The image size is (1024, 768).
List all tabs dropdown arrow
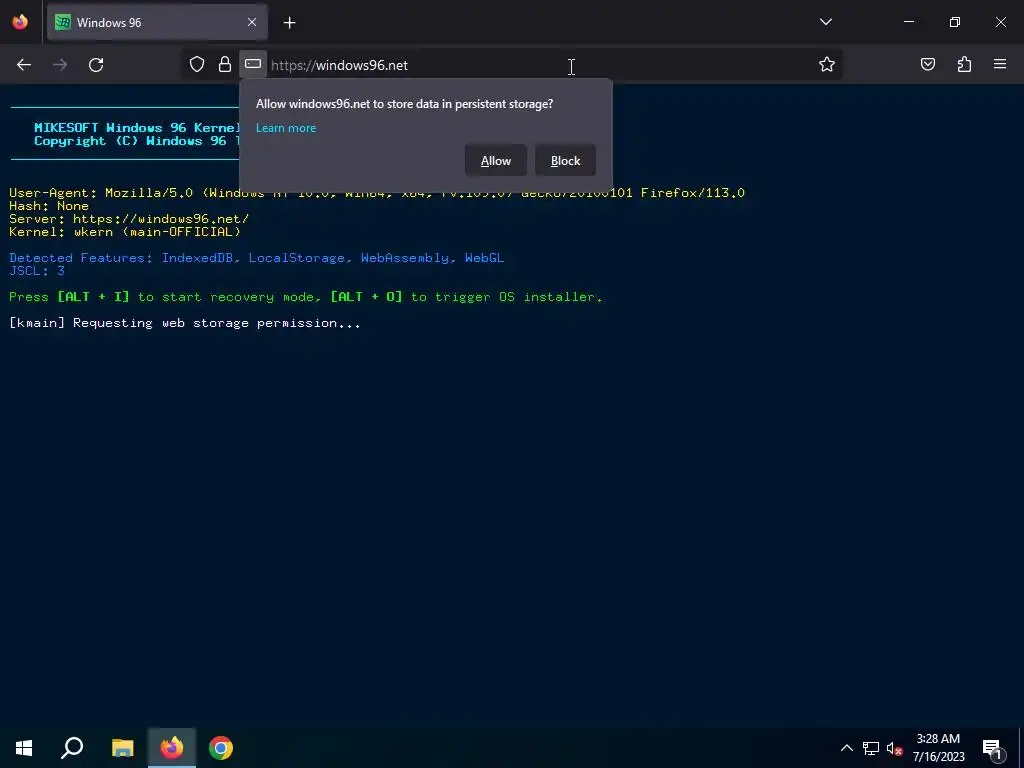pos(825,22)
